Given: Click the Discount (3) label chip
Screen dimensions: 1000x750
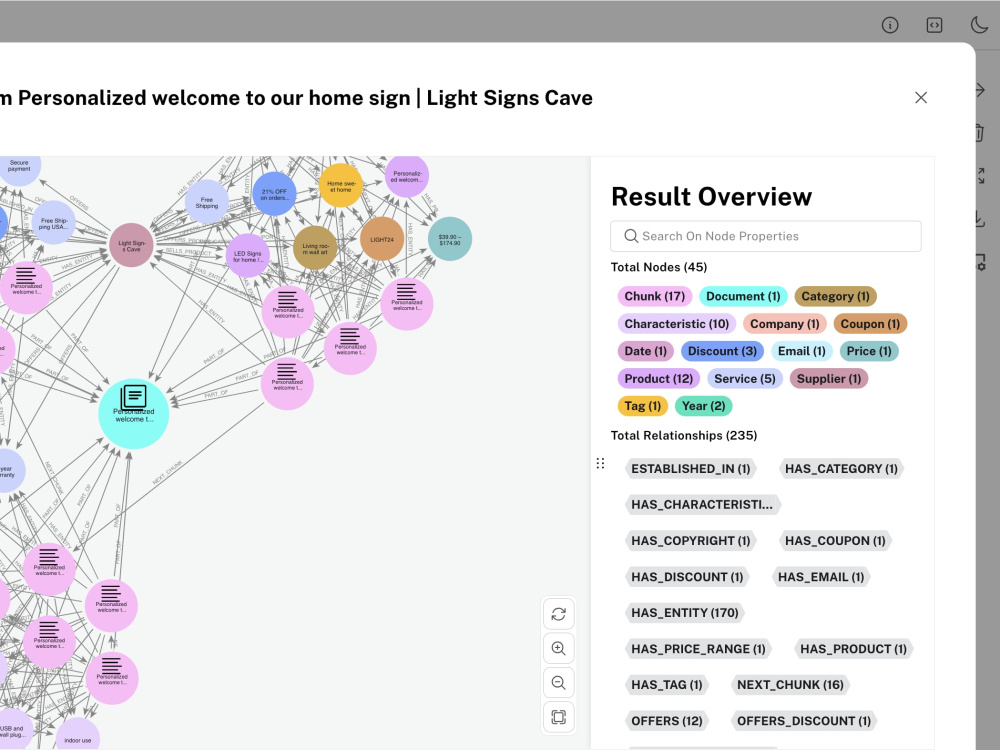Looking at the screenshot, I should [x=722, y=351].
